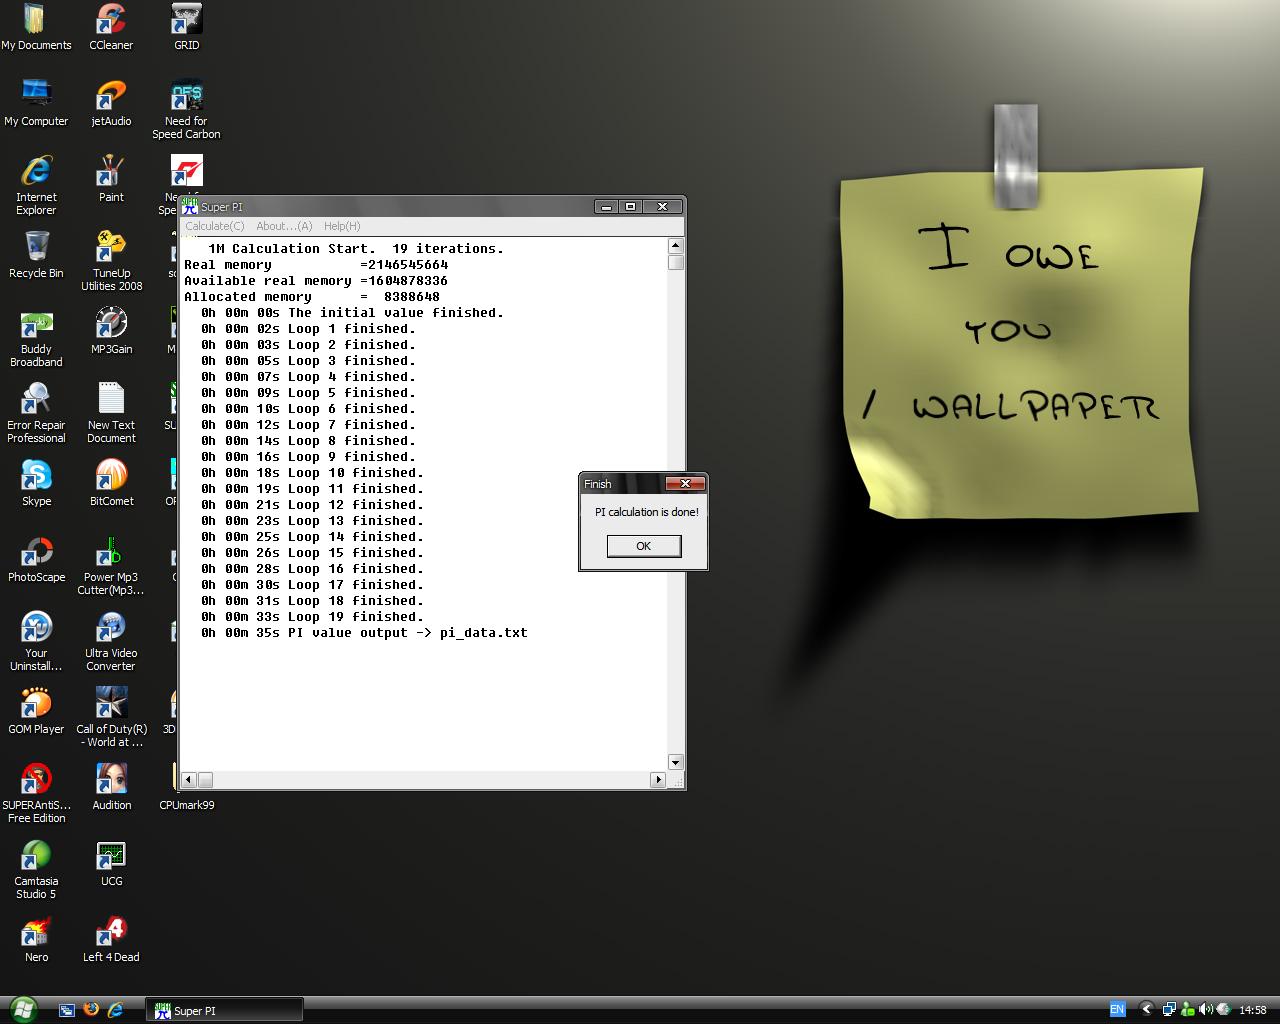The image size is (1280, 1024).
Task: Click the 'Loop 19 finished.' log line
Action: point(312,617)
